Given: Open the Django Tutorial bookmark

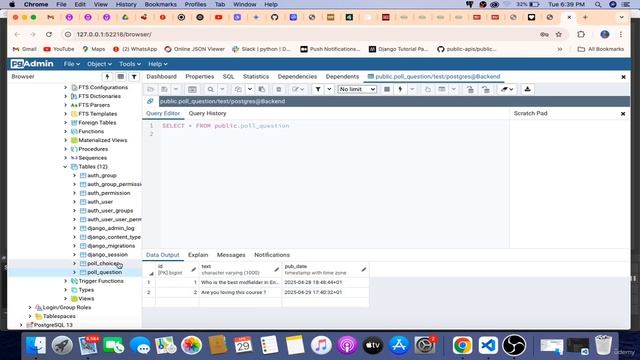Looking at the screenshot, I should point(399,49).
